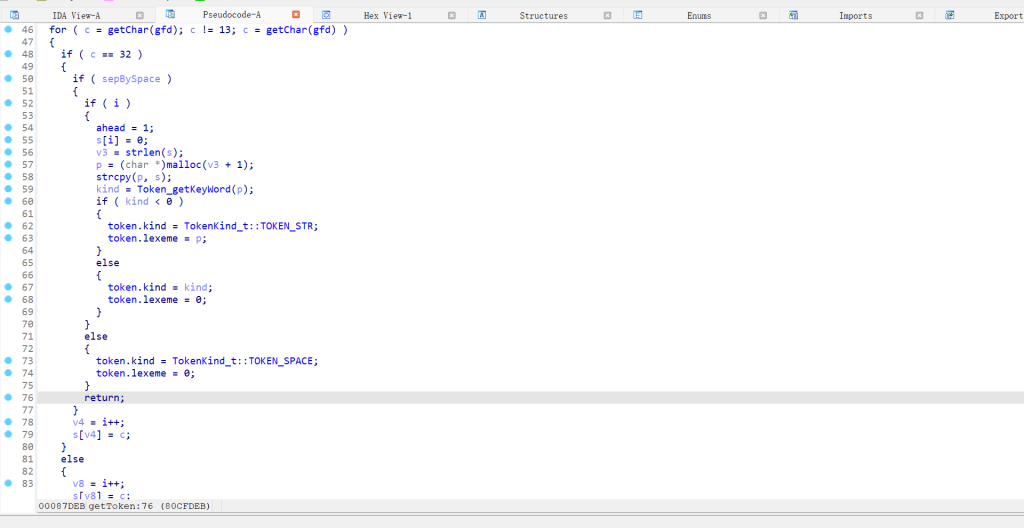Click the Enums tab icon
1024x528 pixels.
click(x=638, y=15)
